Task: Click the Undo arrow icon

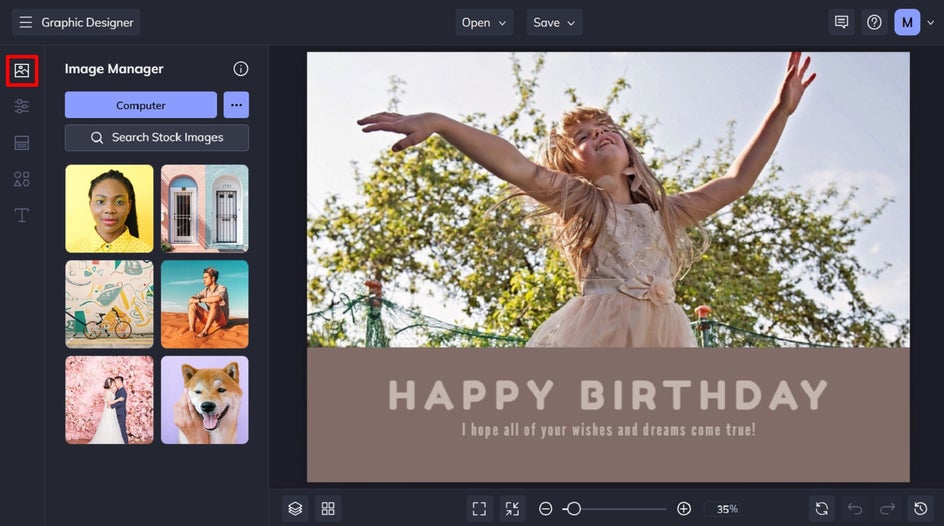Action: pos(854,508)
